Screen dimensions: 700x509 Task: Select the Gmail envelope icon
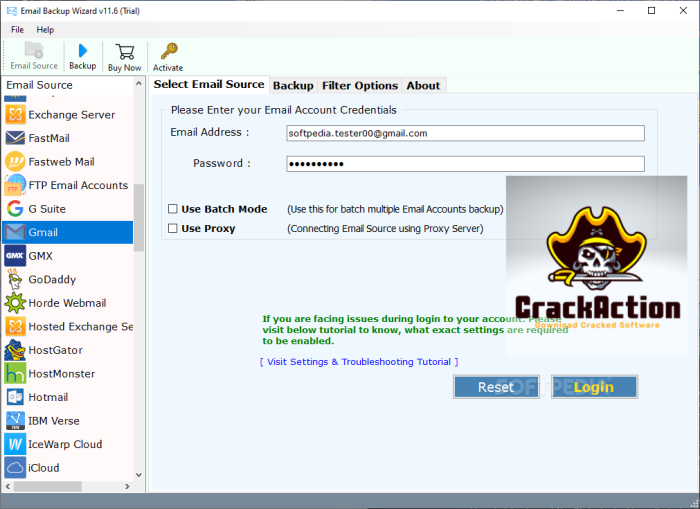click(x=15, y=232)
